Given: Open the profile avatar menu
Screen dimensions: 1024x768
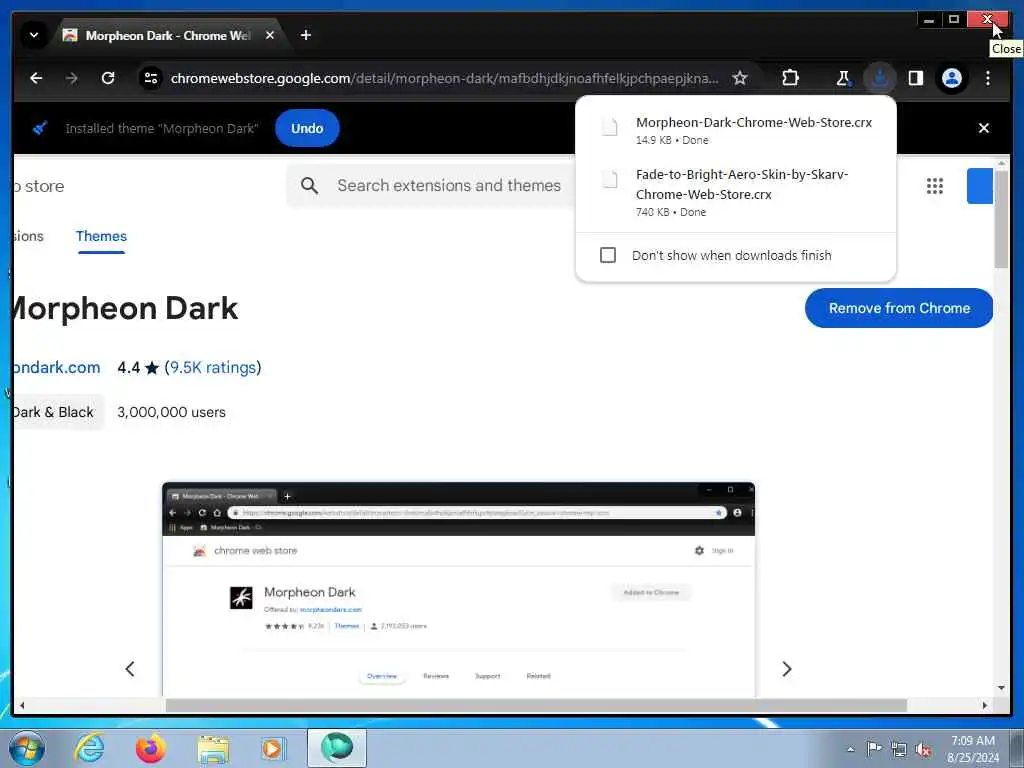Looking at the screenshot, I should pyautogui.click(x=952, y=78).
